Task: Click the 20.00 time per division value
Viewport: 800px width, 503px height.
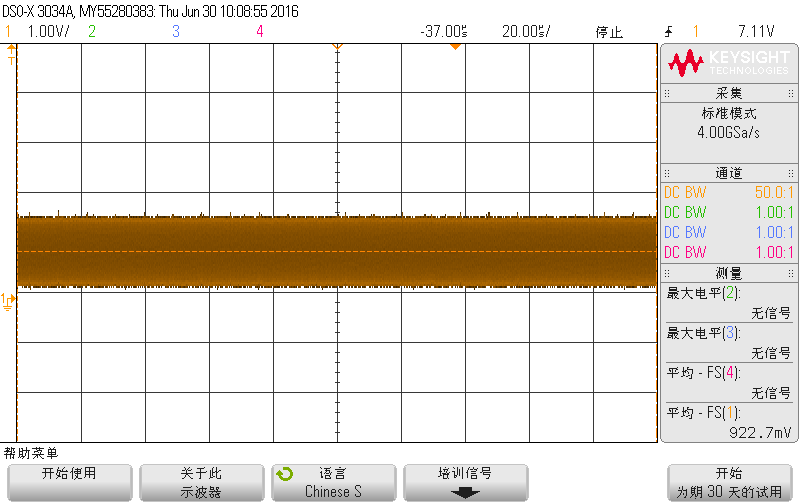Action: point(526,32)
